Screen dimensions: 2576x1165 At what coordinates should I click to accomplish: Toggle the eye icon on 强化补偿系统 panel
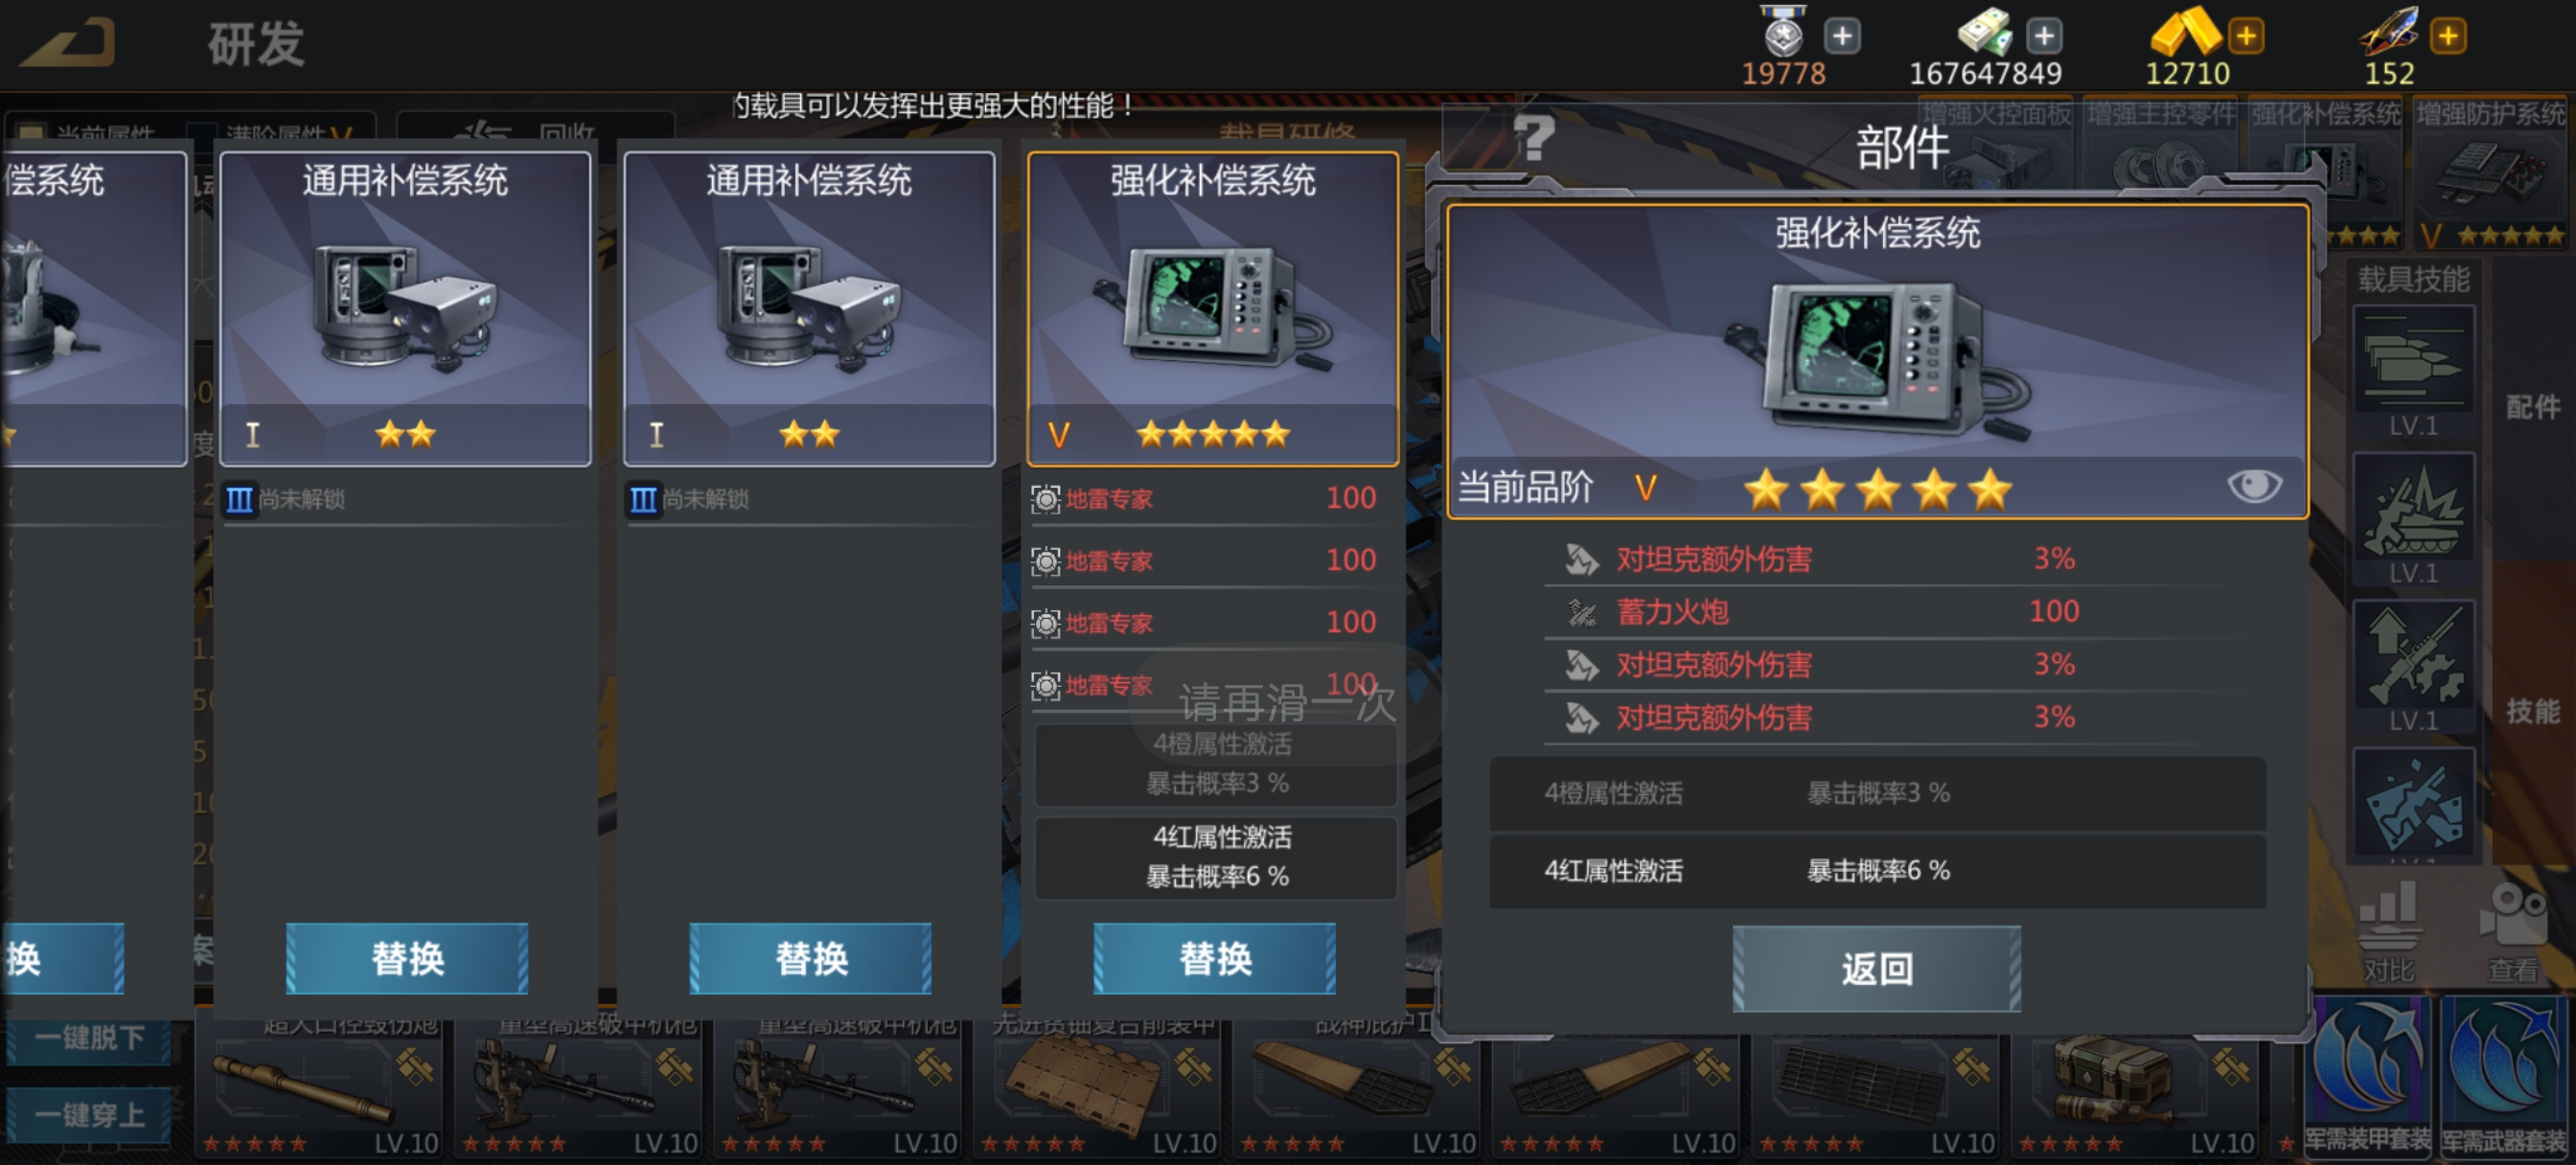pos(2254,486)
